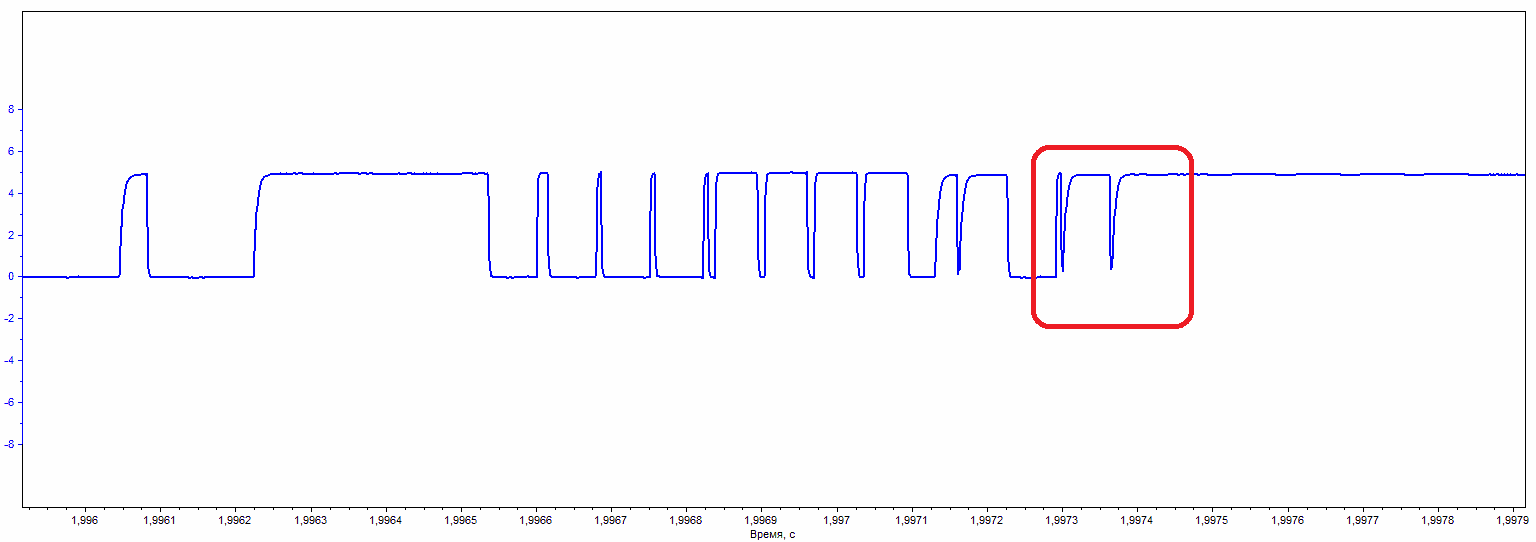Click the 1,9971 tick label
1536x542 pixels.
click(911, 521)
